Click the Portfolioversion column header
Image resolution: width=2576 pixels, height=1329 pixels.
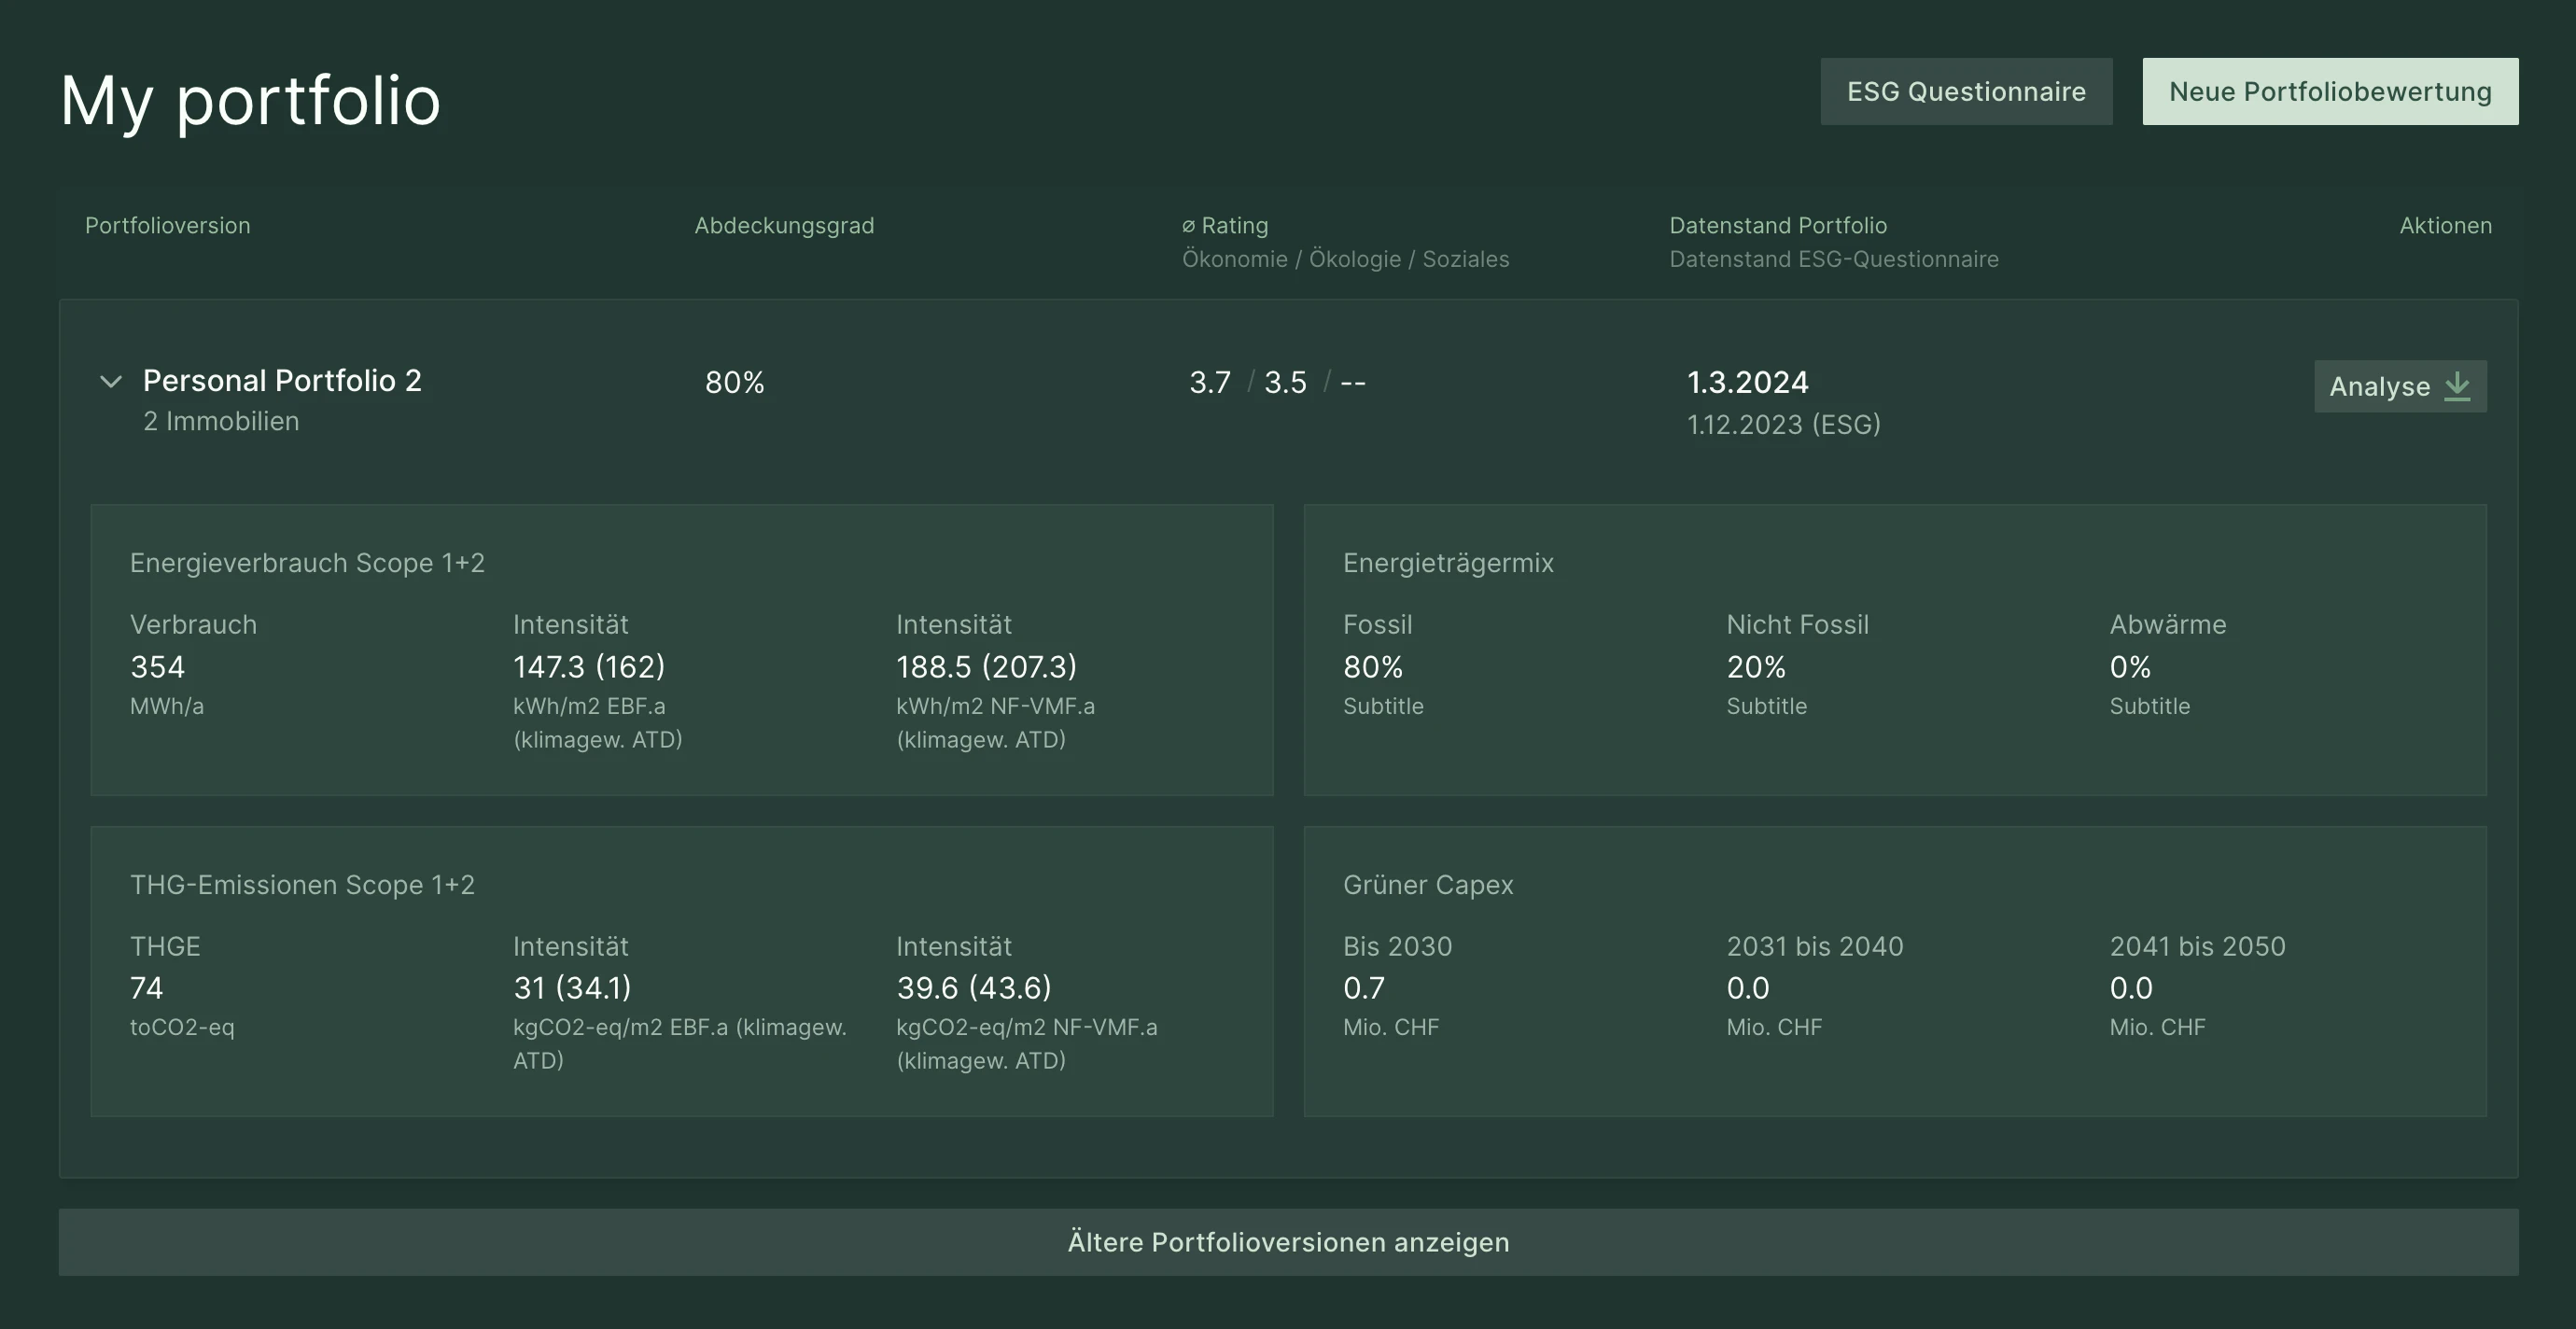pos(167,226)
